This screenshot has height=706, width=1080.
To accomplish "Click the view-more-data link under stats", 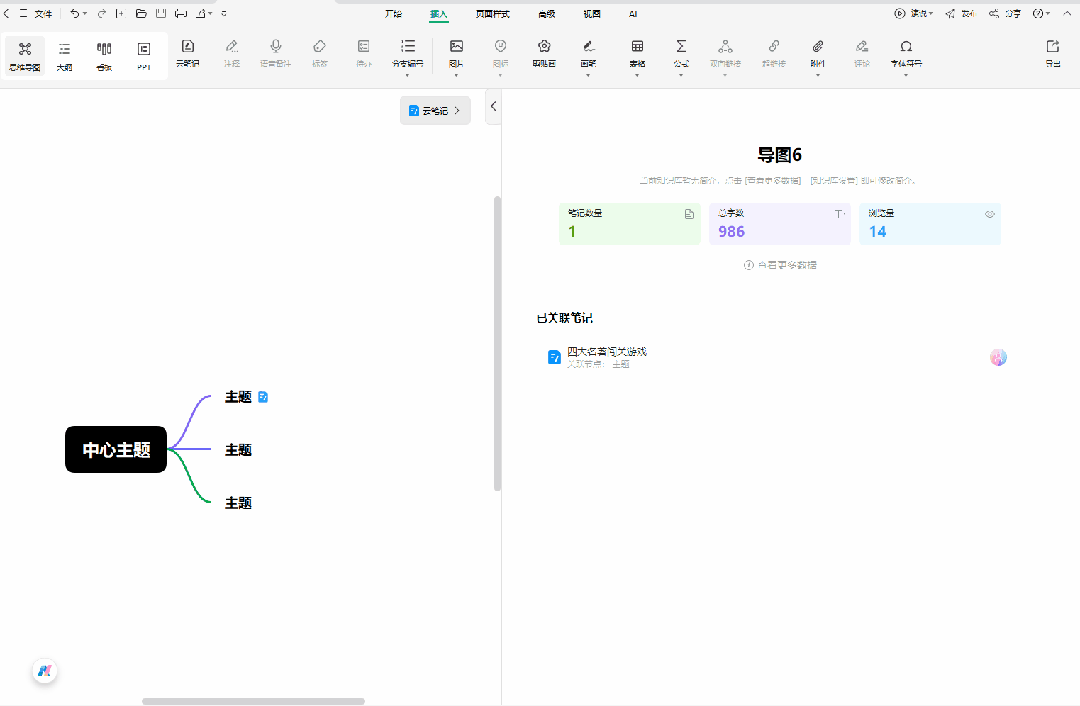I will coord(780,264).
